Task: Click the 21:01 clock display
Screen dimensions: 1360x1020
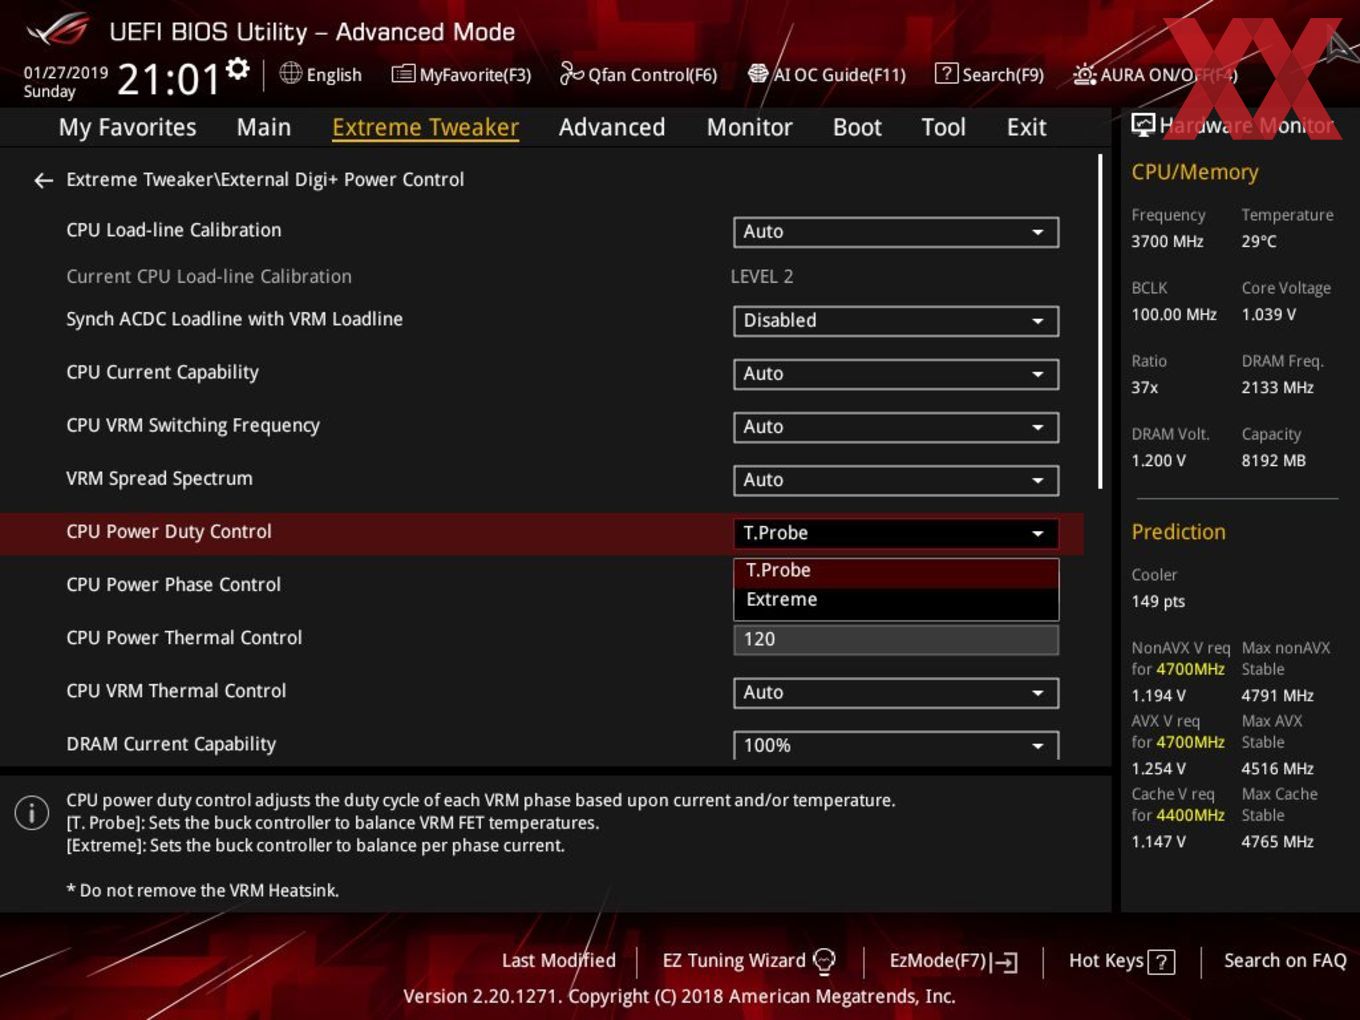Action: point(168,78)
